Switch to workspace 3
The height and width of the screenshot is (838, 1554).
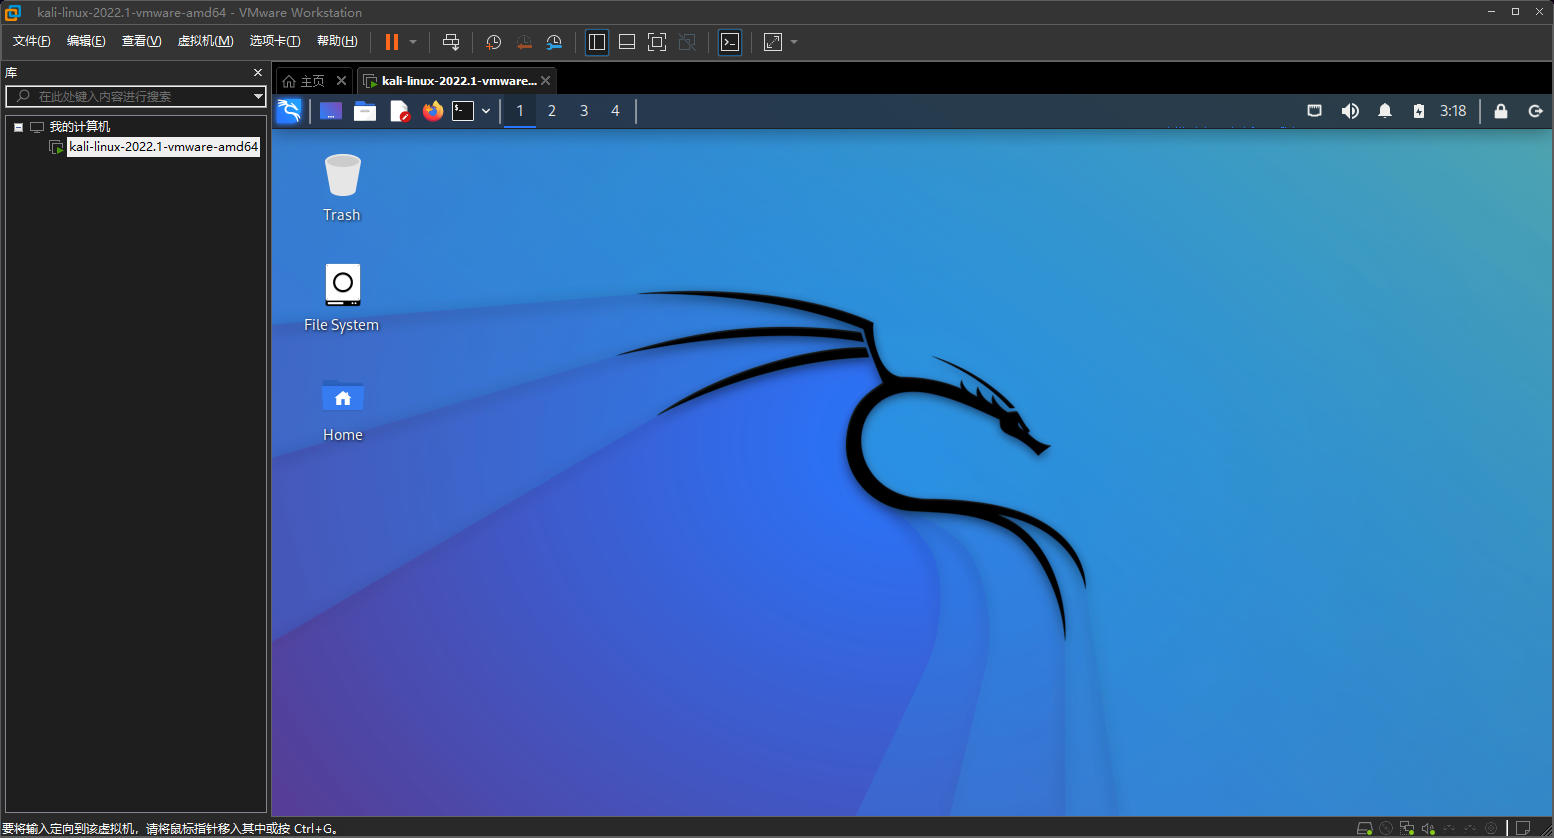click(x=584, y=111)
